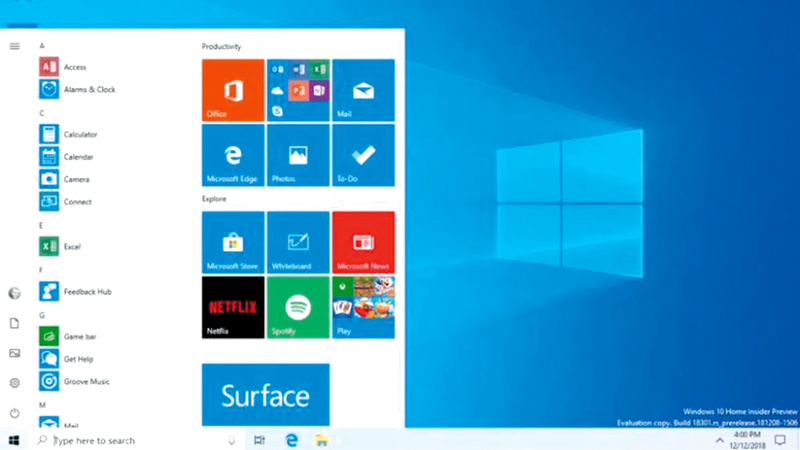This screenshot has height=450, width=800.
Task: Click letter G section header
Action: (x=42, y=315)
